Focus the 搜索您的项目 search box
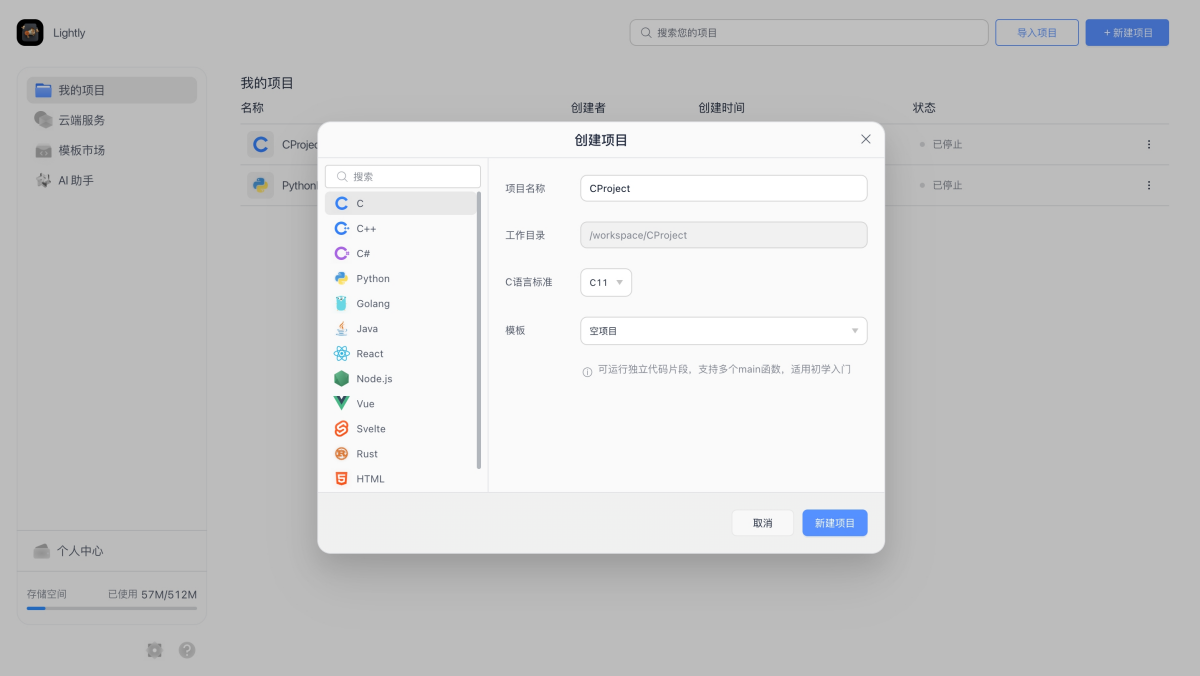Image resolution: width=1200 pixels, height=676 pixels. click(x=809, y=32)
